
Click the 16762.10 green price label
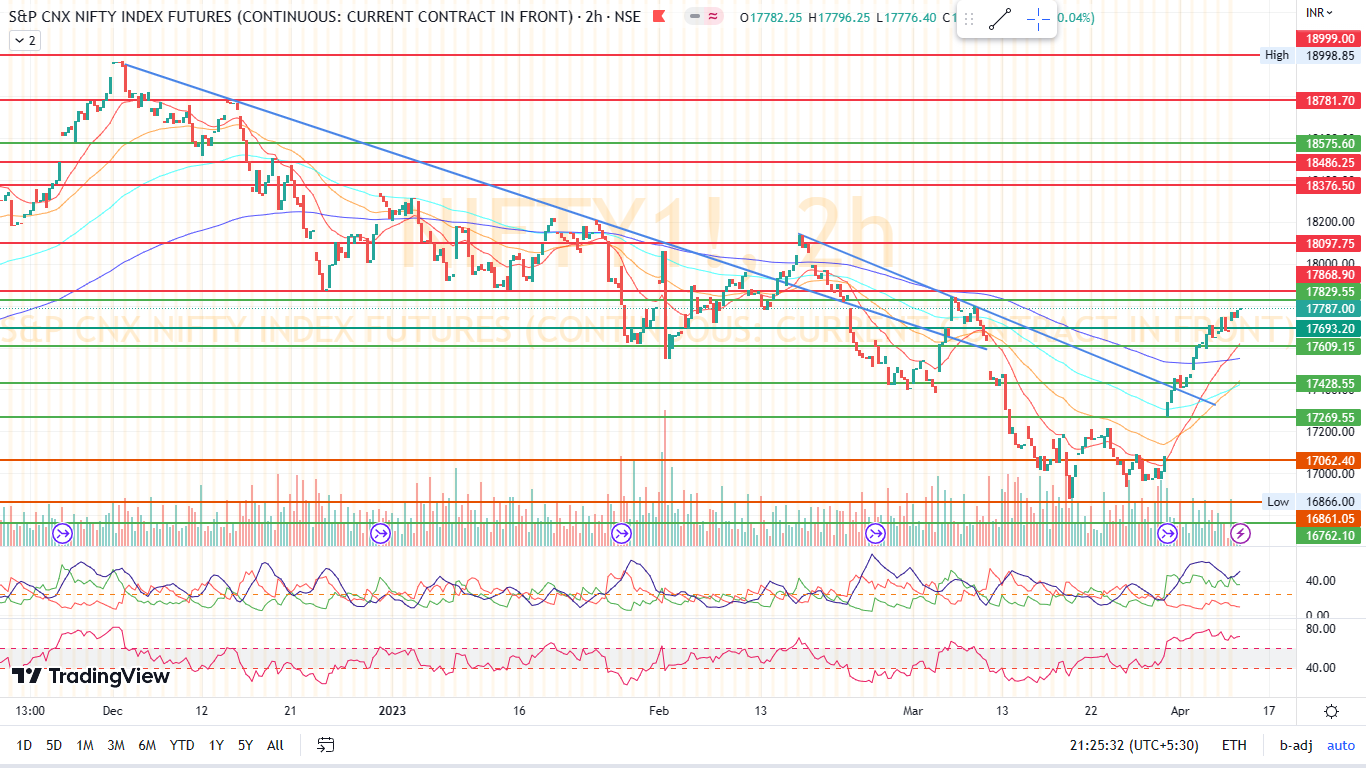tap(1330, 535)
